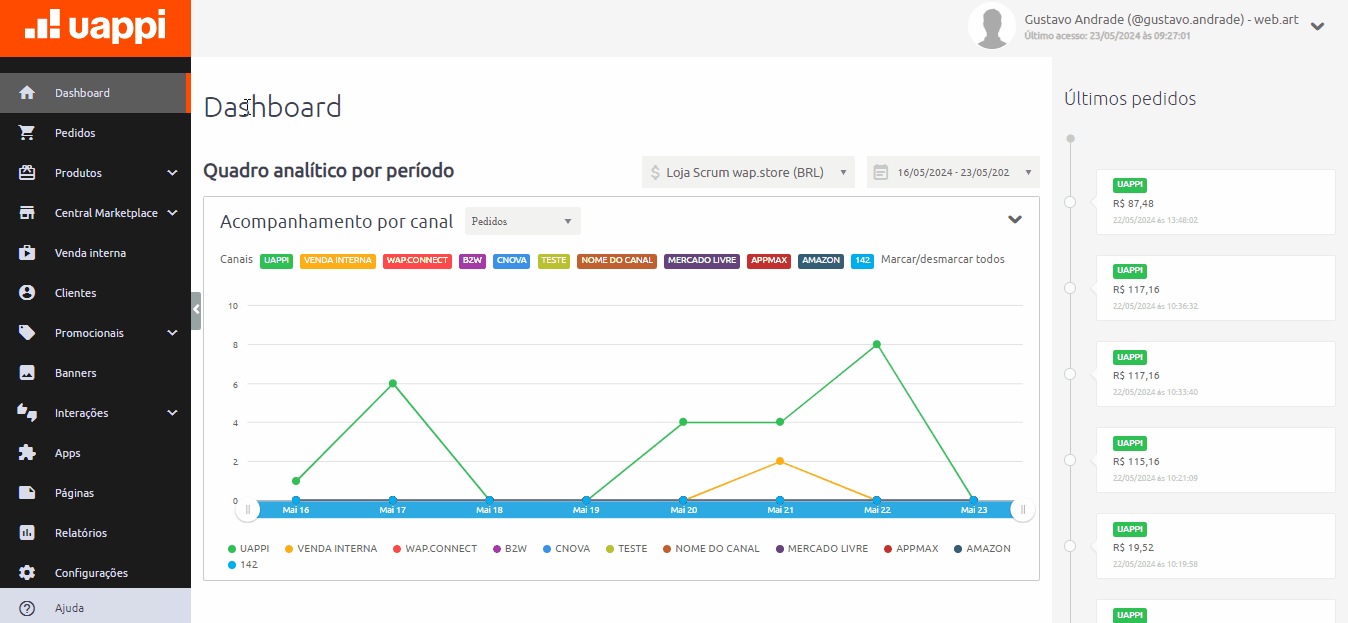Open Banners menu item

click(x=95, y=373)
